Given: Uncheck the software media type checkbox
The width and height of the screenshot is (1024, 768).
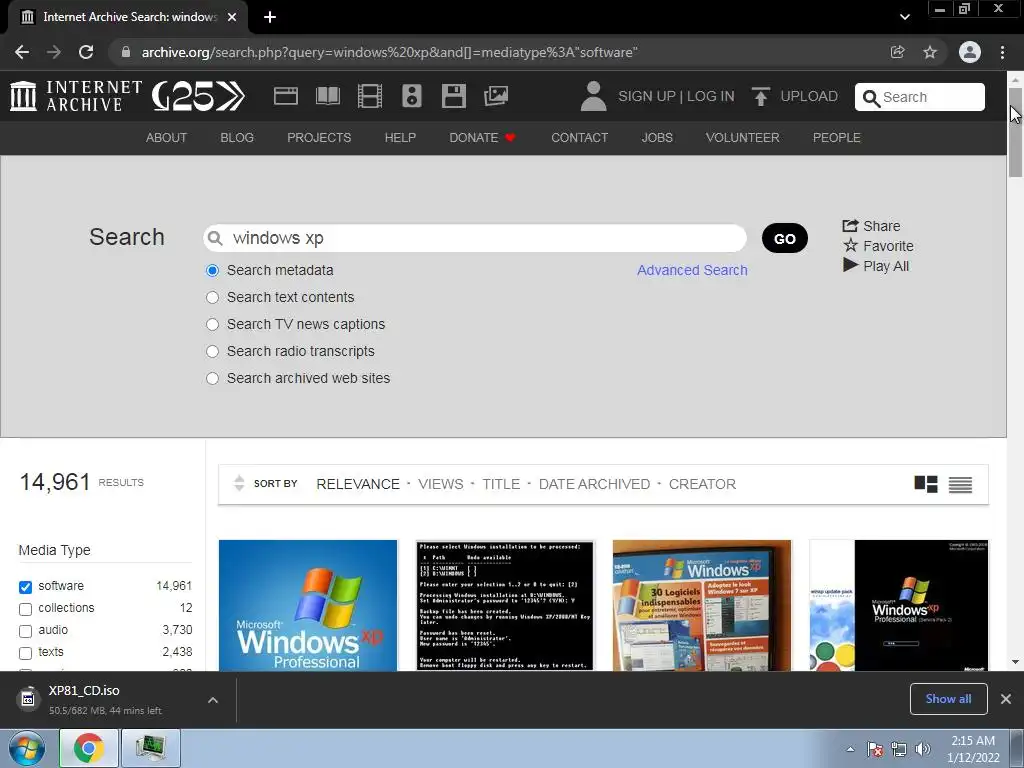Looking at the screenshot, I should (25, 586).
